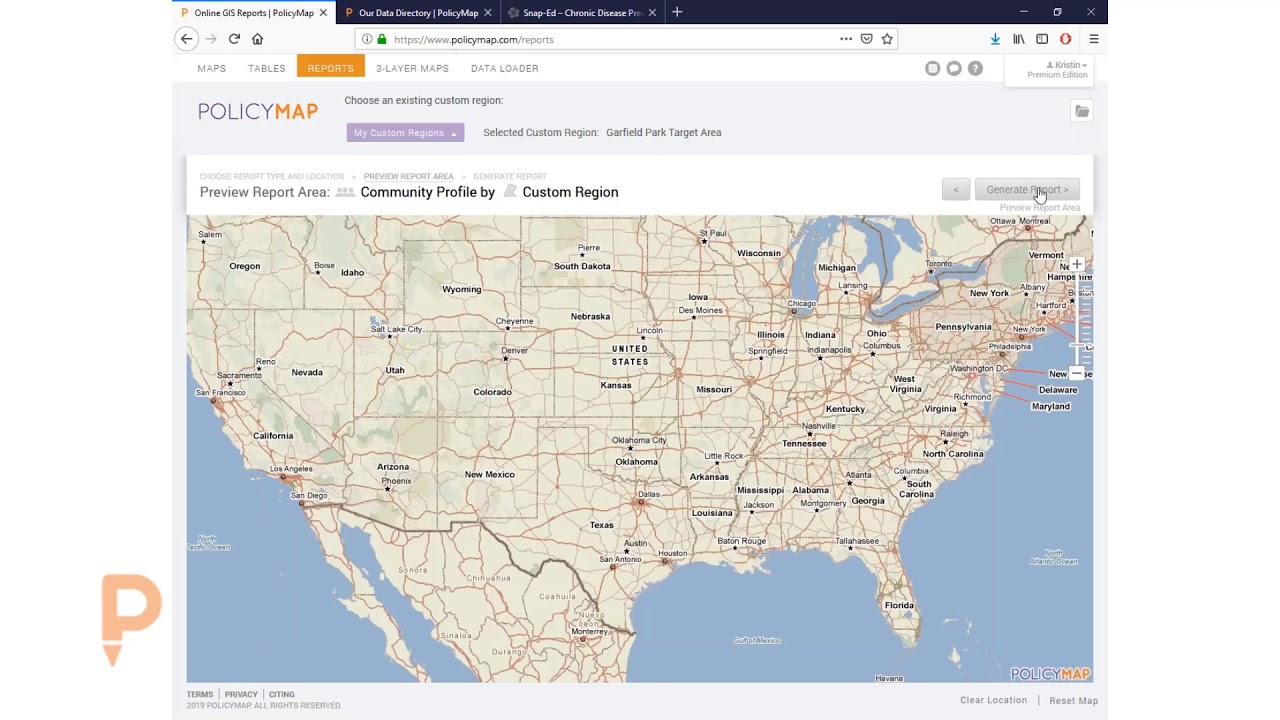Viewport: 1280px width, 720px height.
Task: Open Firefox downloads arrow icon
Action: 995,39
